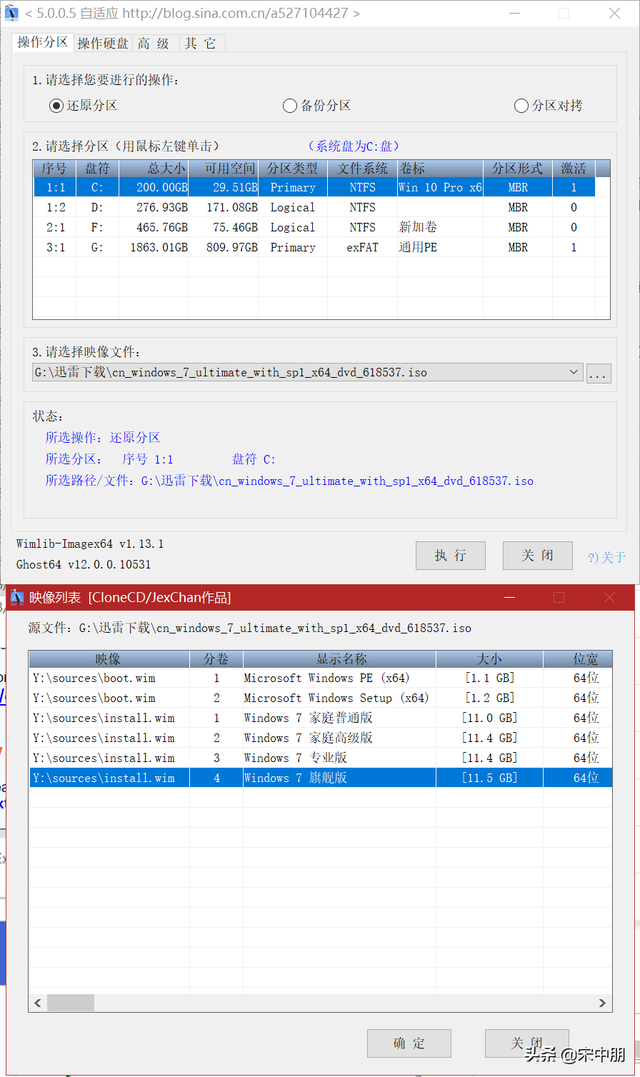The width and height of the screenshot is (640, 1077).
Task: Click the browse '...' button
Action: coord(598,374)
